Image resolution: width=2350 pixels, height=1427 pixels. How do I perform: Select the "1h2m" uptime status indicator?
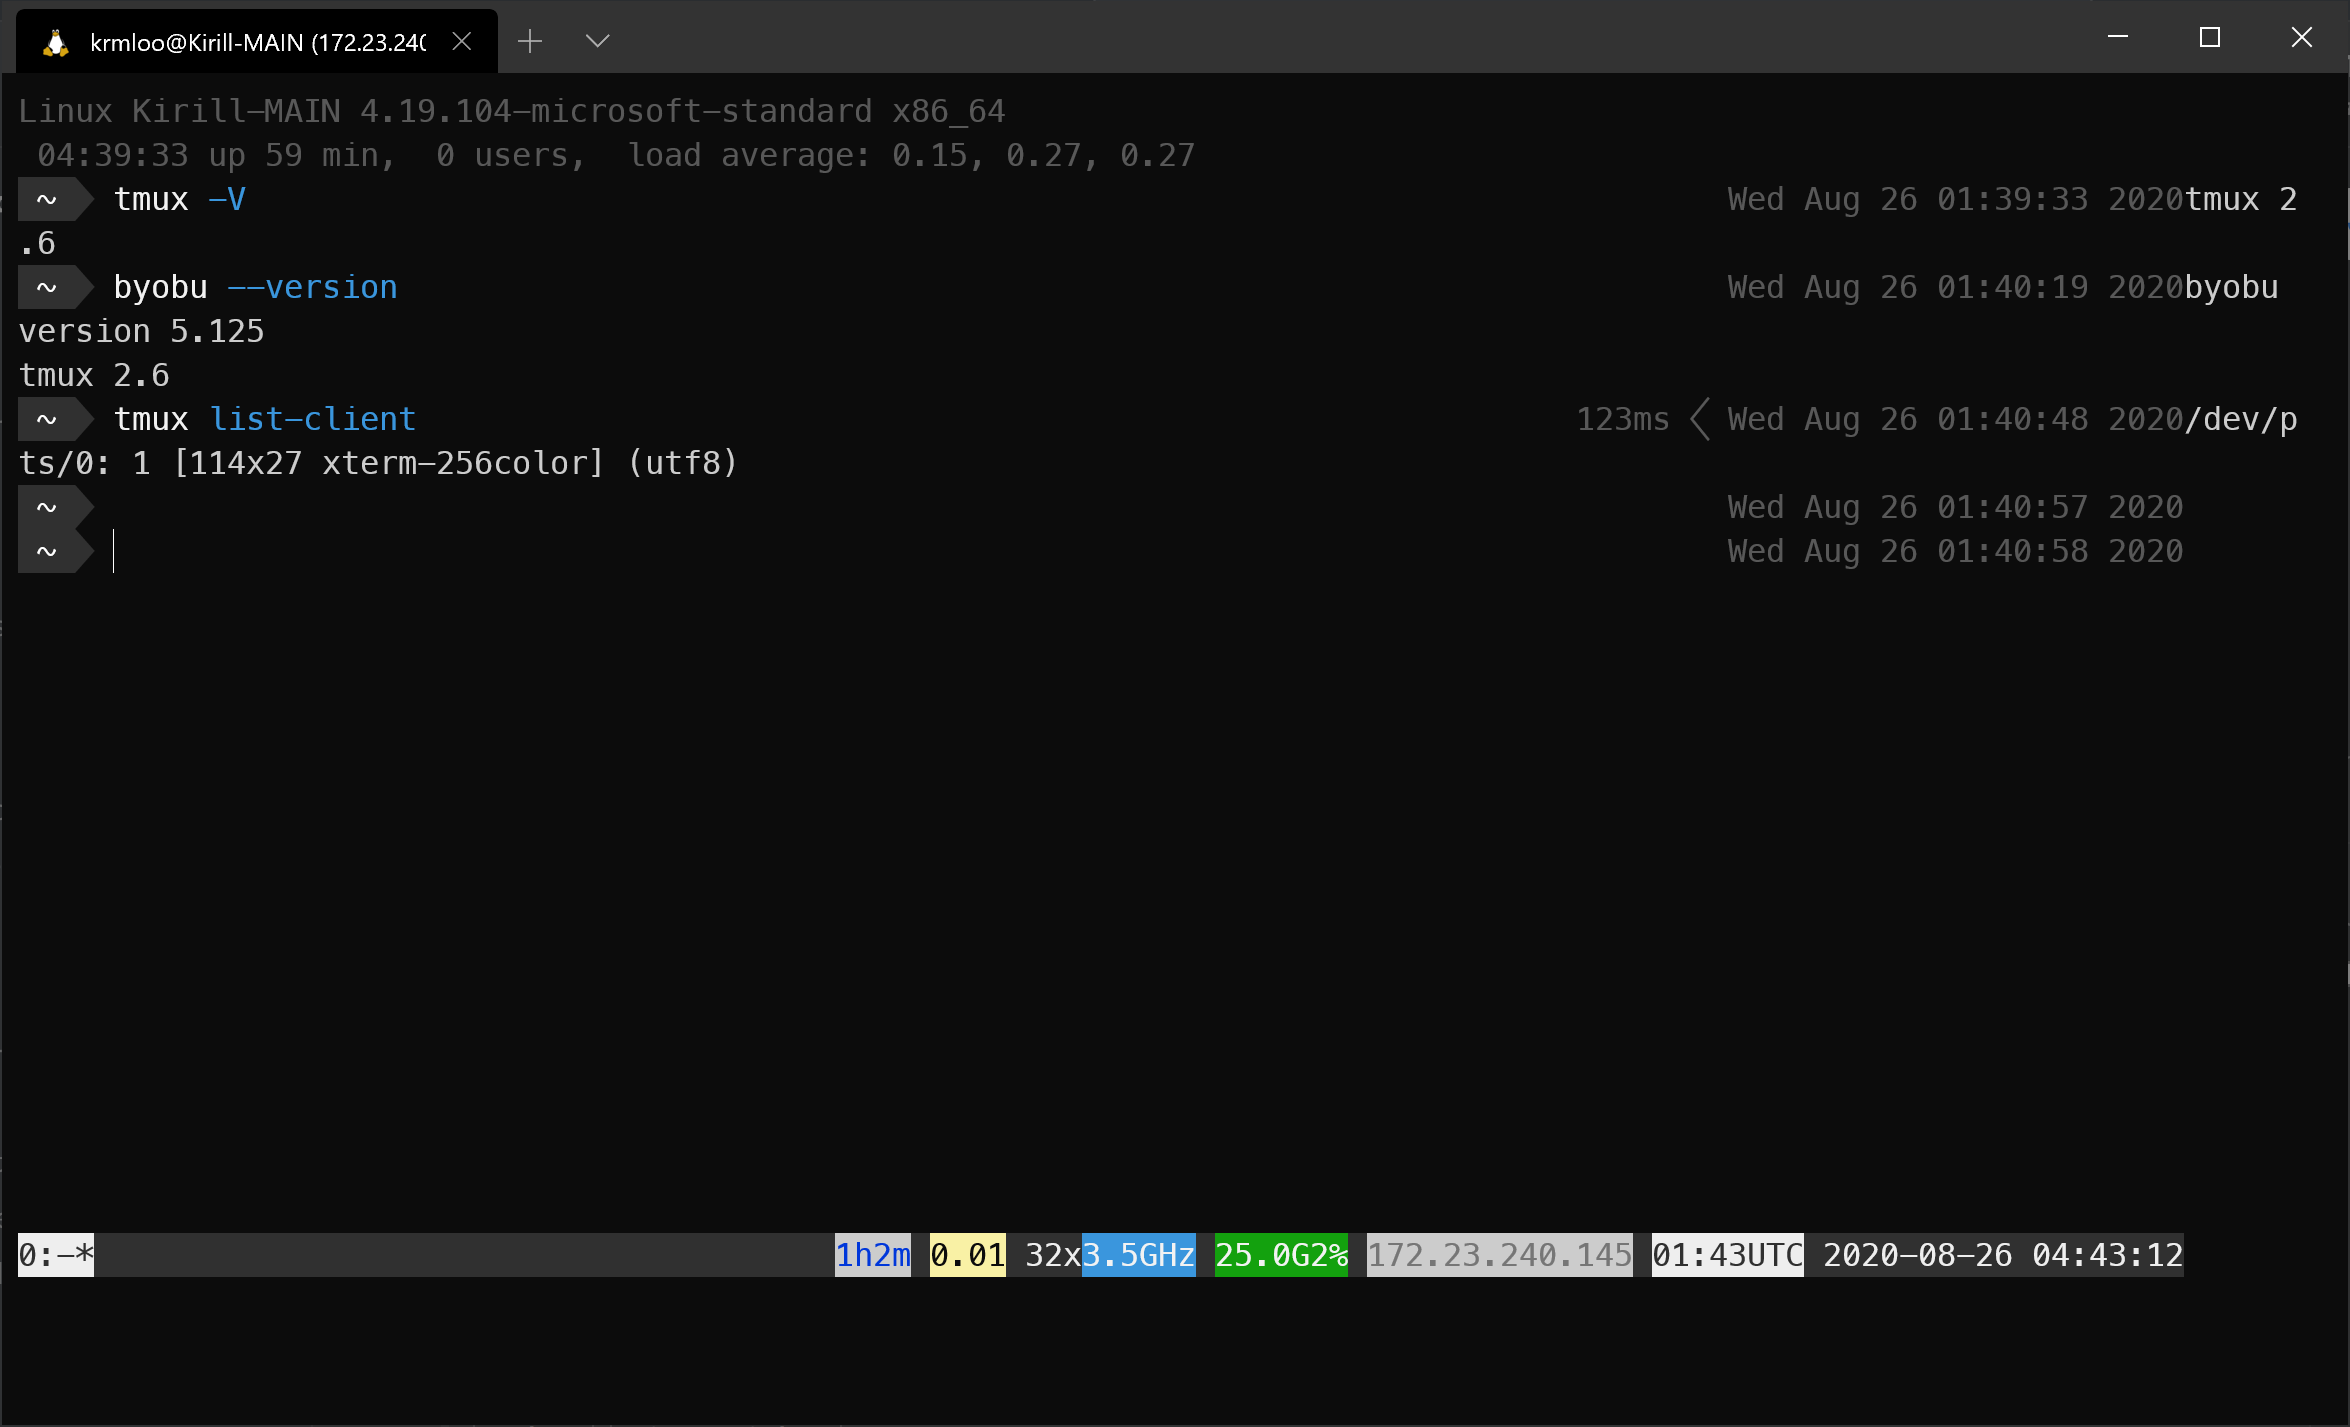pyautogui.click(x=872, y=1255)
